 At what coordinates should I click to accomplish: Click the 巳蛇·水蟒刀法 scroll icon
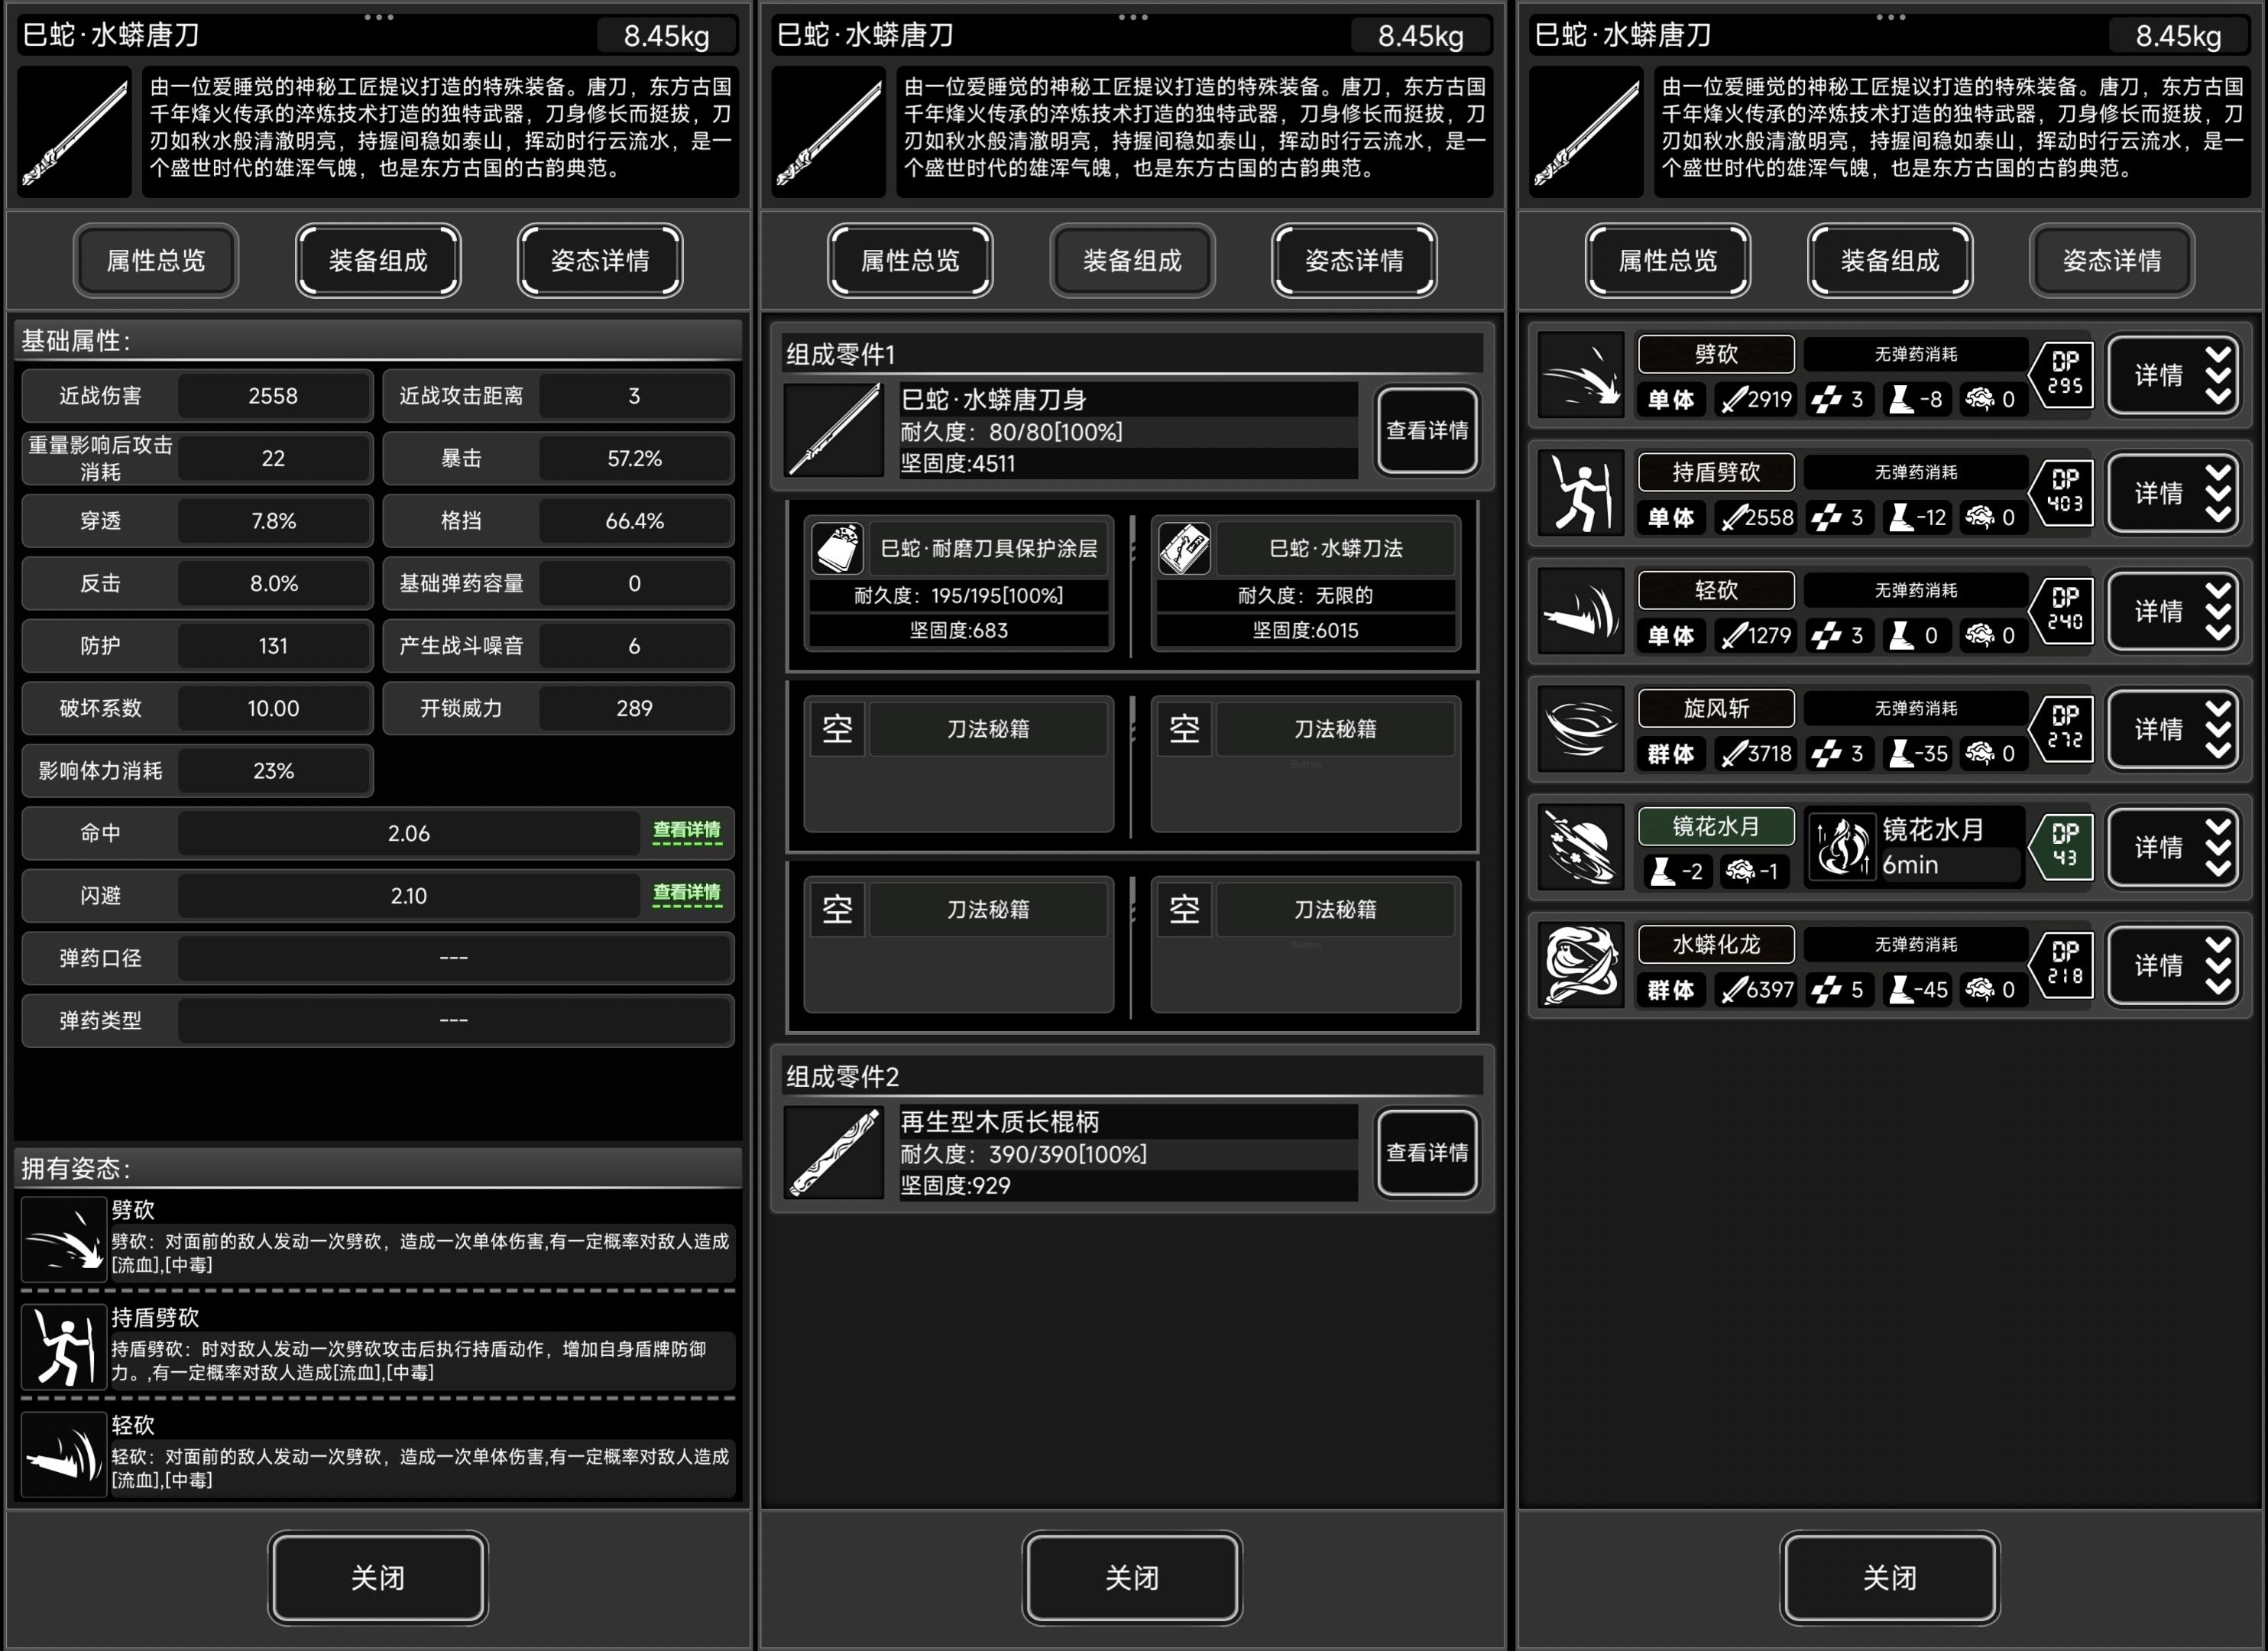coord(1184,548)
